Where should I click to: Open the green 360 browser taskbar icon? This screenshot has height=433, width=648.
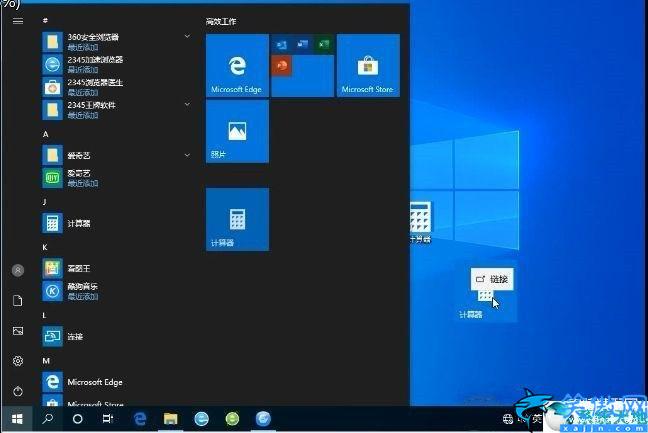(232, 419)
